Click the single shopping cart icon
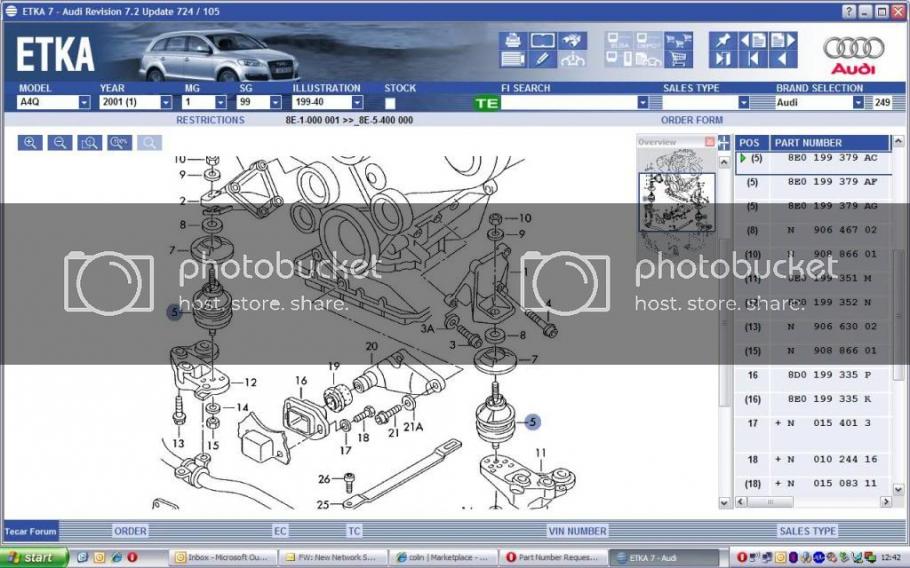Screen dimensions: 910x568 click(678, 59)
